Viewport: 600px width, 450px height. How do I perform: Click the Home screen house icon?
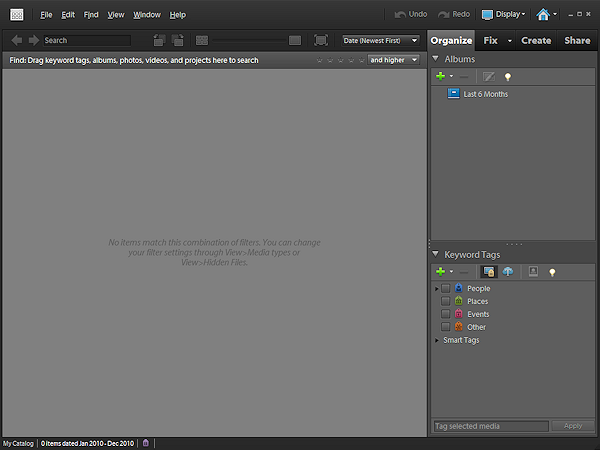tap(542, 15)
